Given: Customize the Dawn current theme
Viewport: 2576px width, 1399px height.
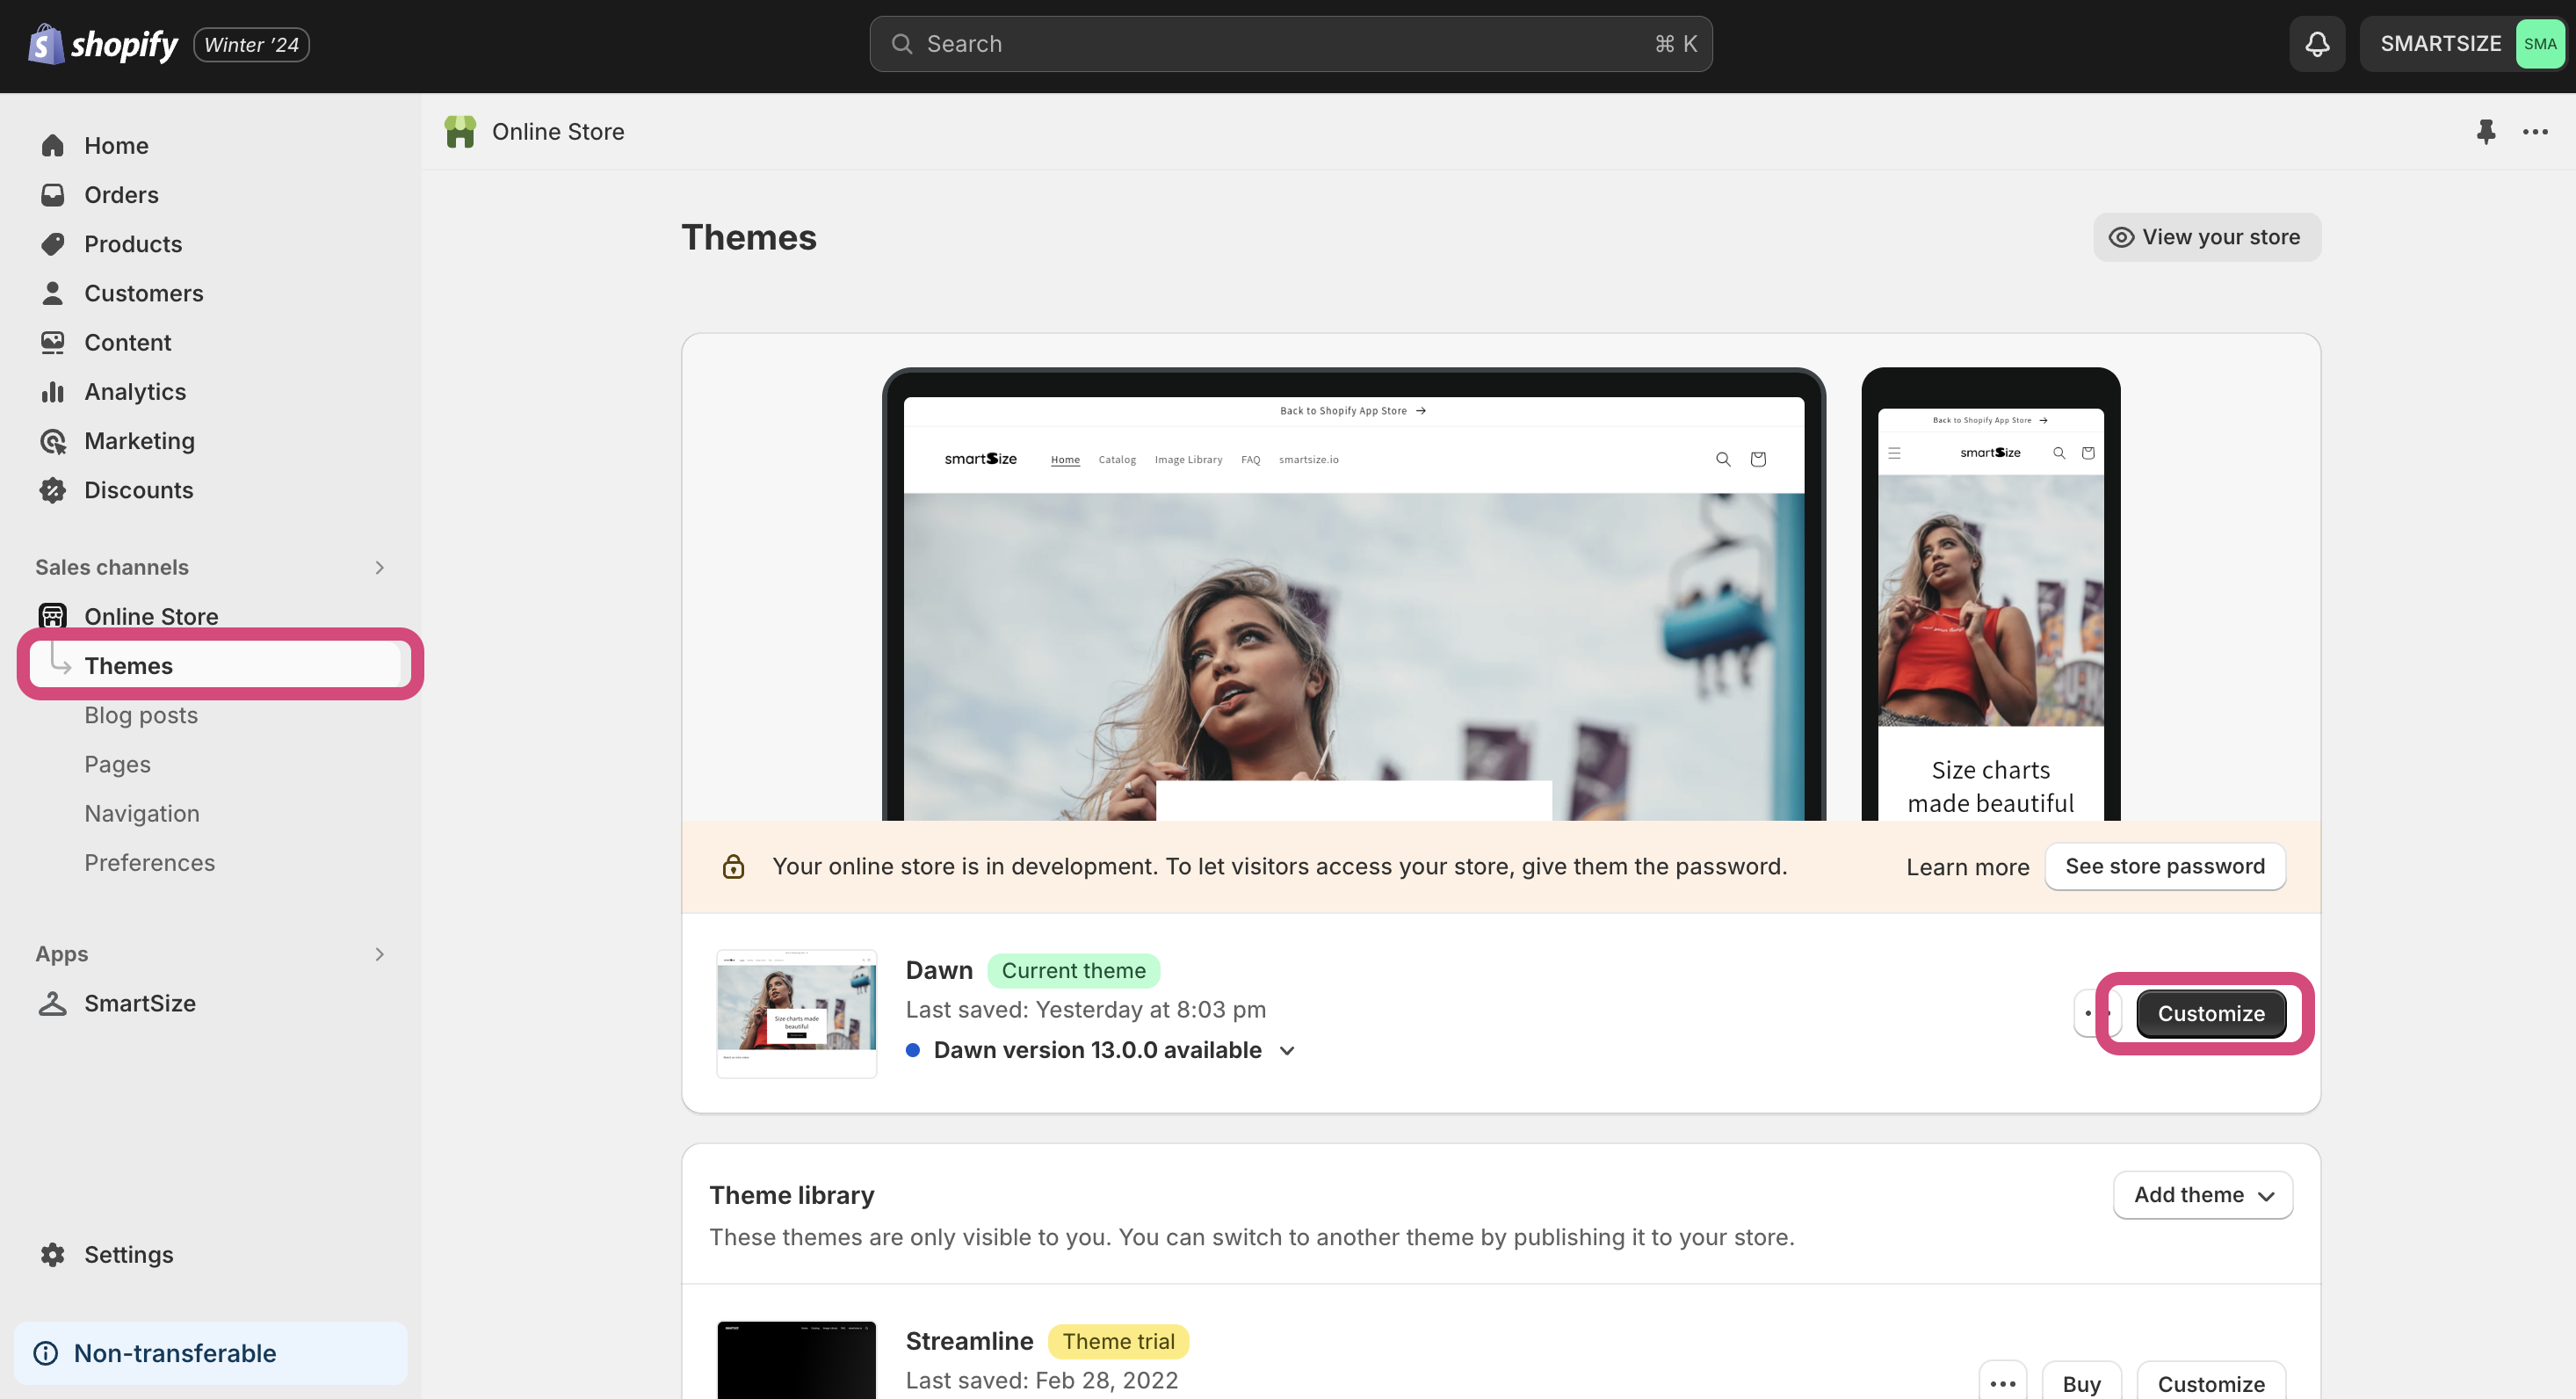Looking at the screenshot, I should (2211, 1013).
